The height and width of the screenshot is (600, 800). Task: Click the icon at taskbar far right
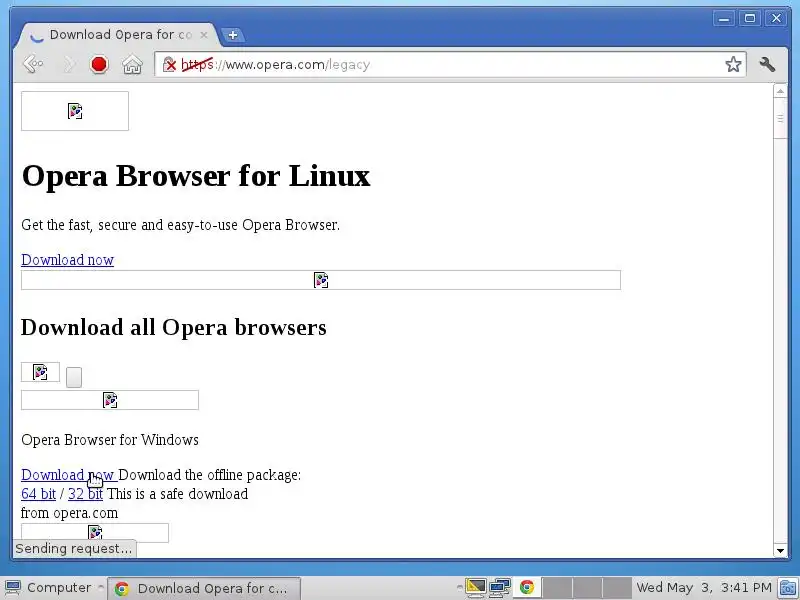pos(789,588)
